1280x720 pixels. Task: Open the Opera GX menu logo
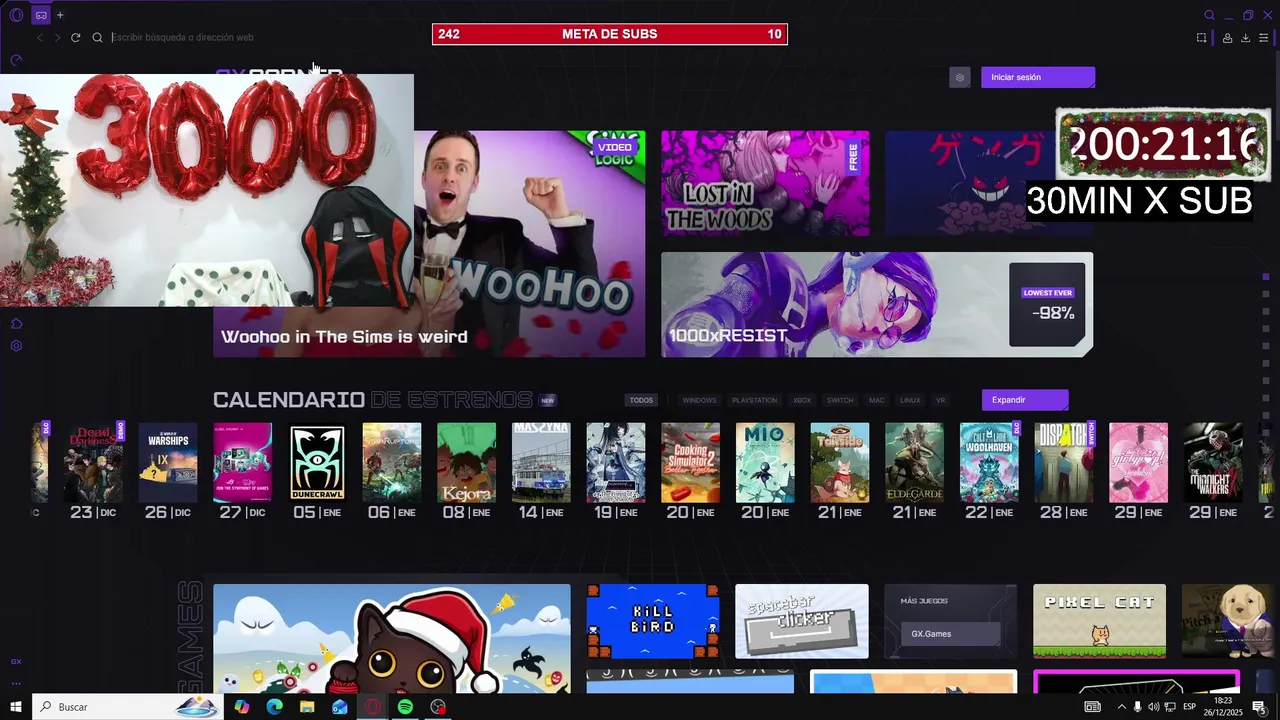pos(16,15)
